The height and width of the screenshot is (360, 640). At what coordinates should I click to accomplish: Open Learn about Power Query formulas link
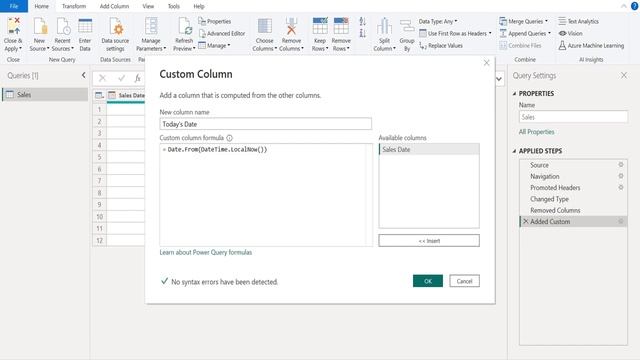point(206,252)
